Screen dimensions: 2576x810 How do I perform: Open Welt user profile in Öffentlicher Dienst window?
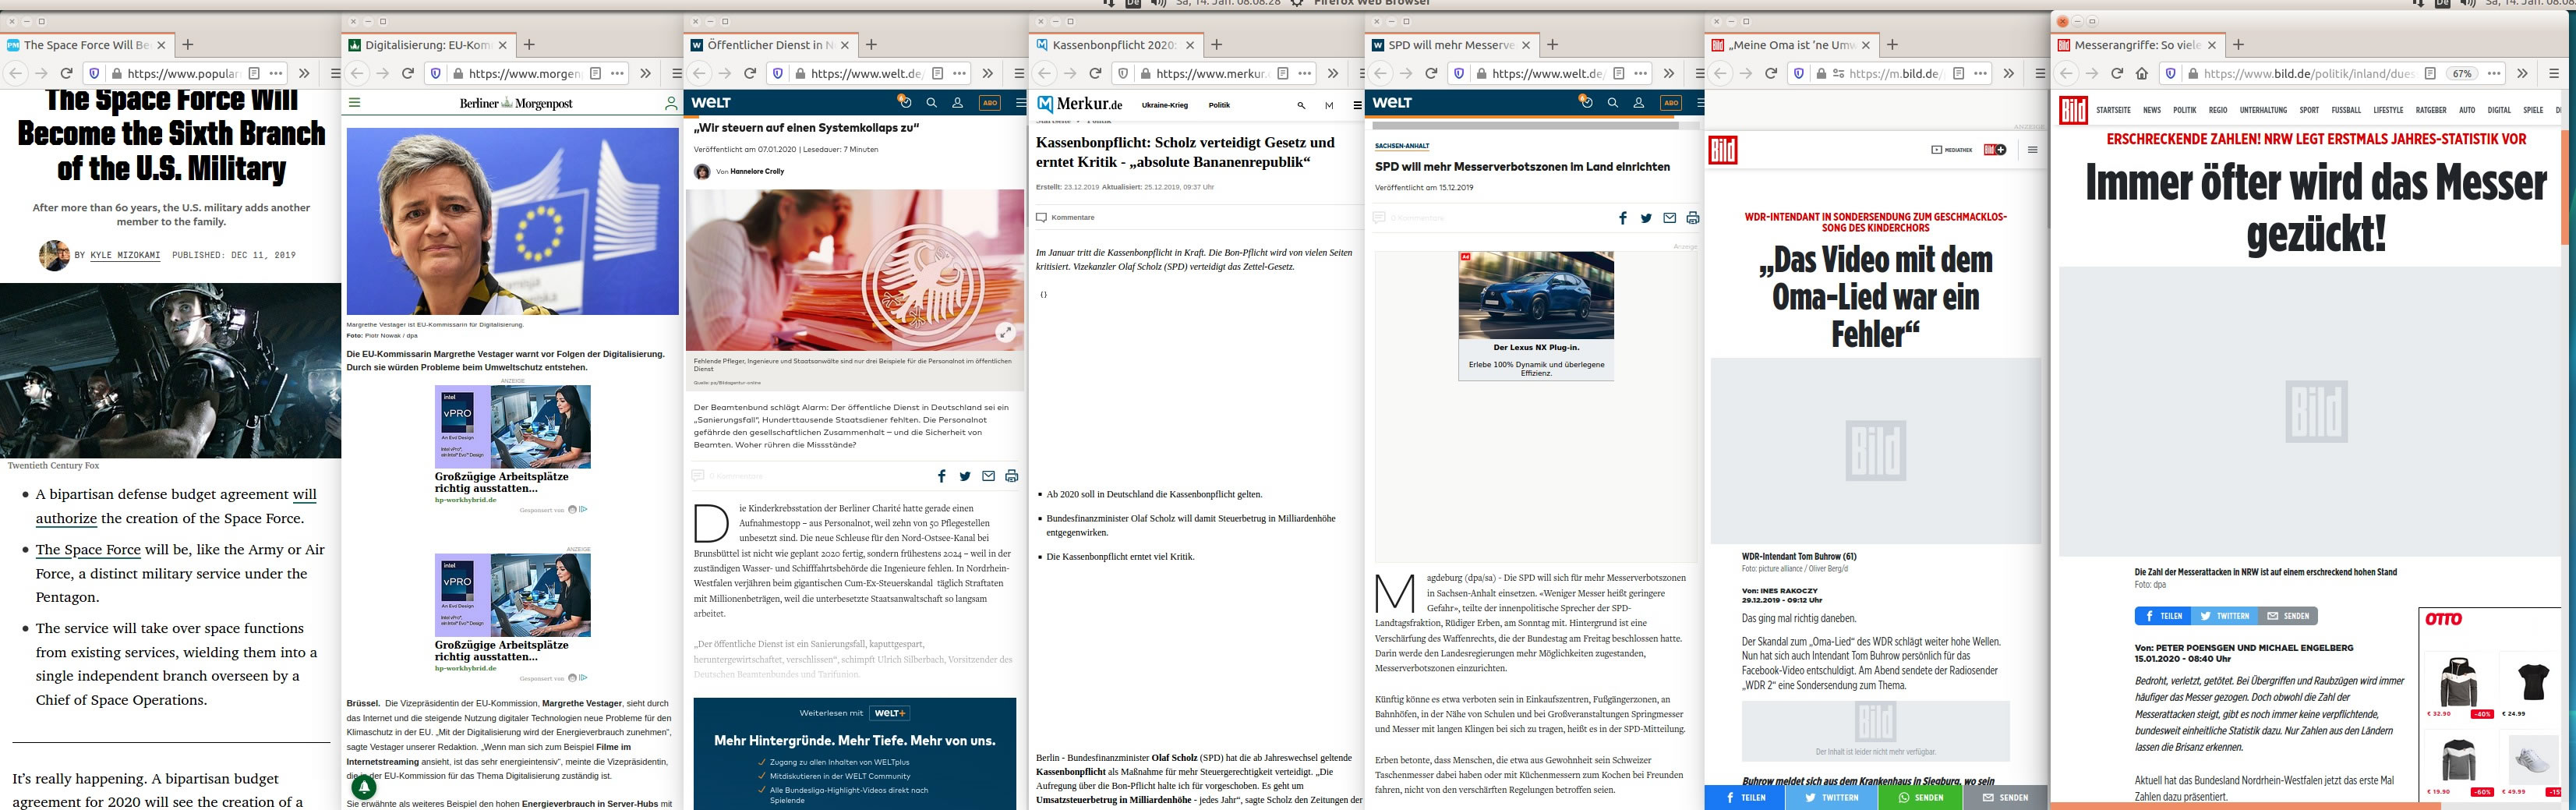click(957, 103)
